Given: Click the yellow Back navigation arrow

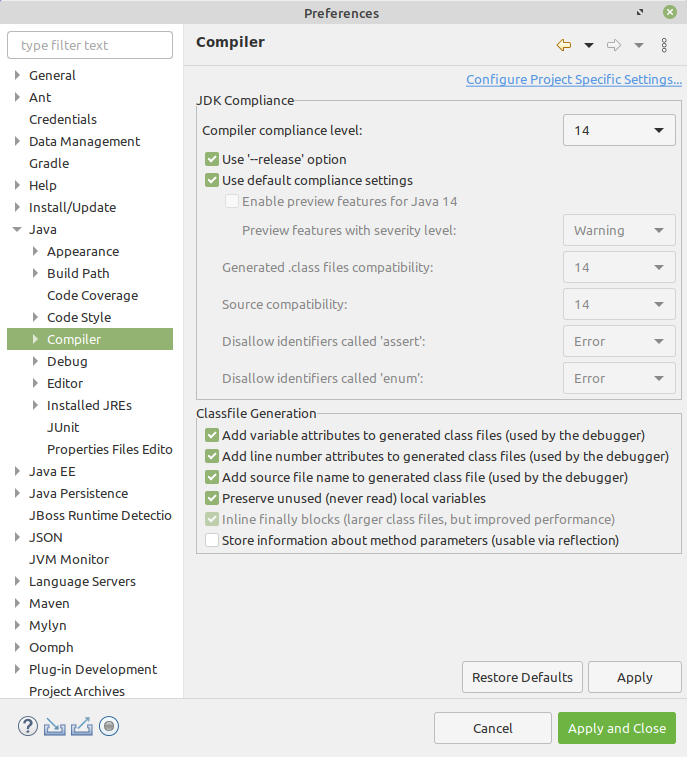Looking at the screenshot, I should tap(564, 45).
